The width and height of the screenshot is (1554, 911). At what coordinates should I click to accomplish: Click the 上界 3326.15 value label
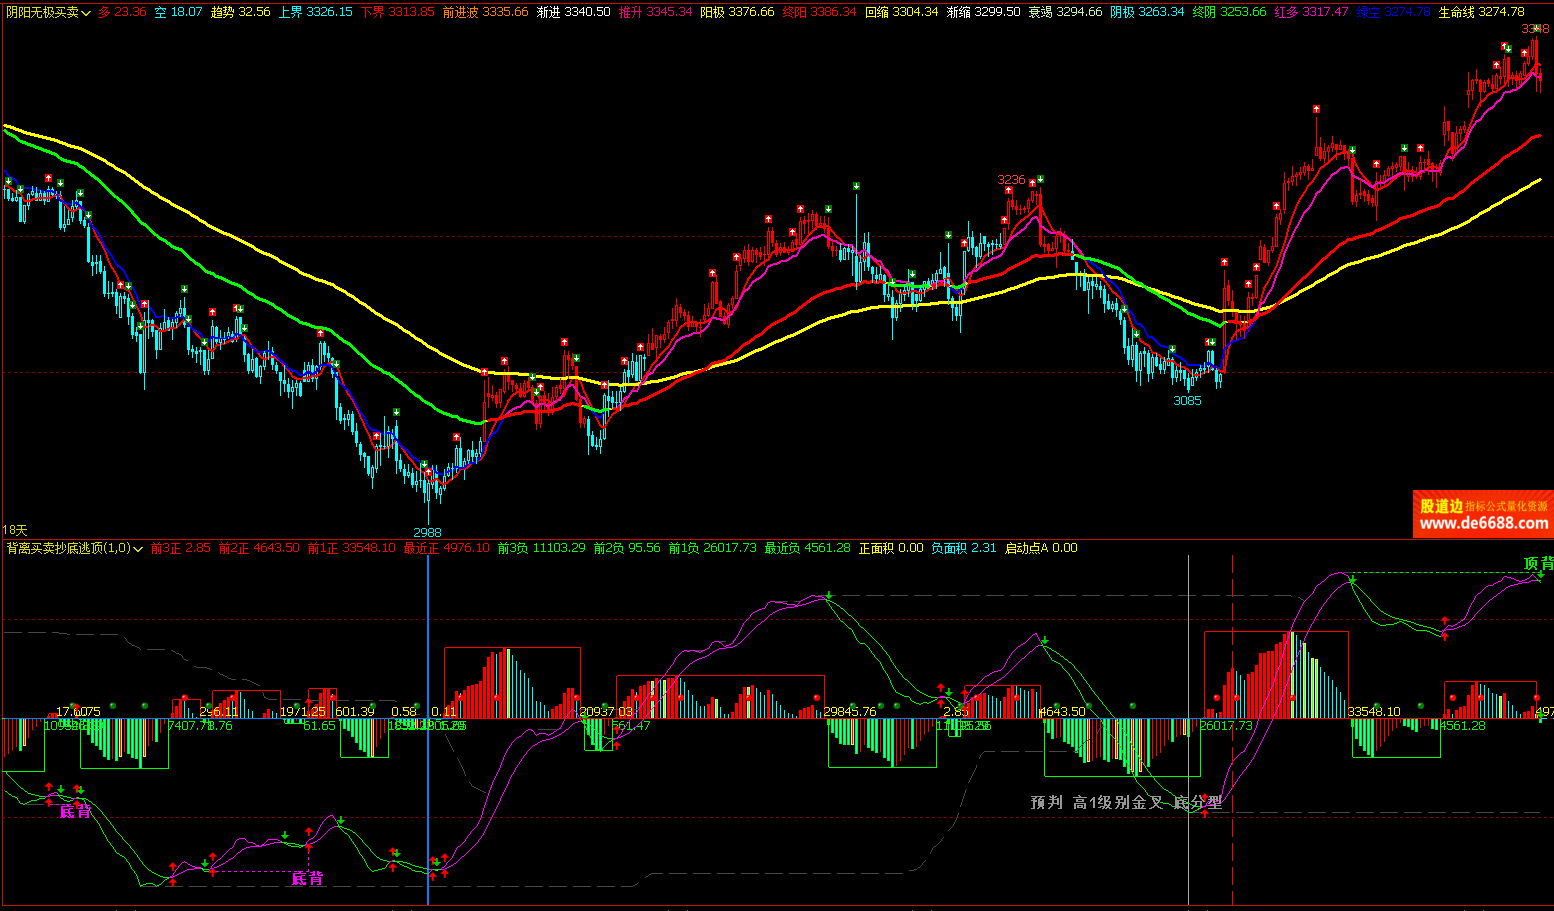tap(315, 12)
